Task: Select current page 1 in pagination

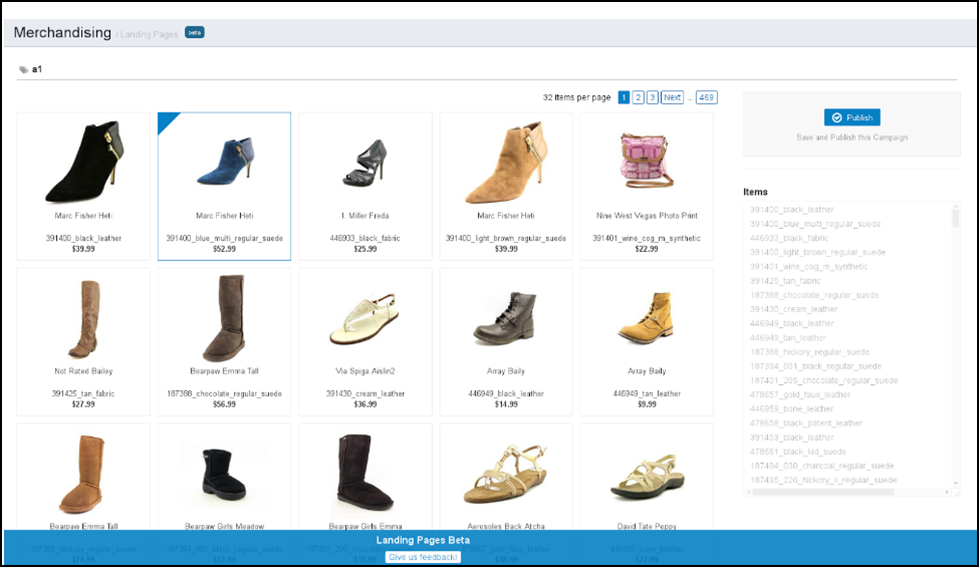Action: click(x=623, y=97)
